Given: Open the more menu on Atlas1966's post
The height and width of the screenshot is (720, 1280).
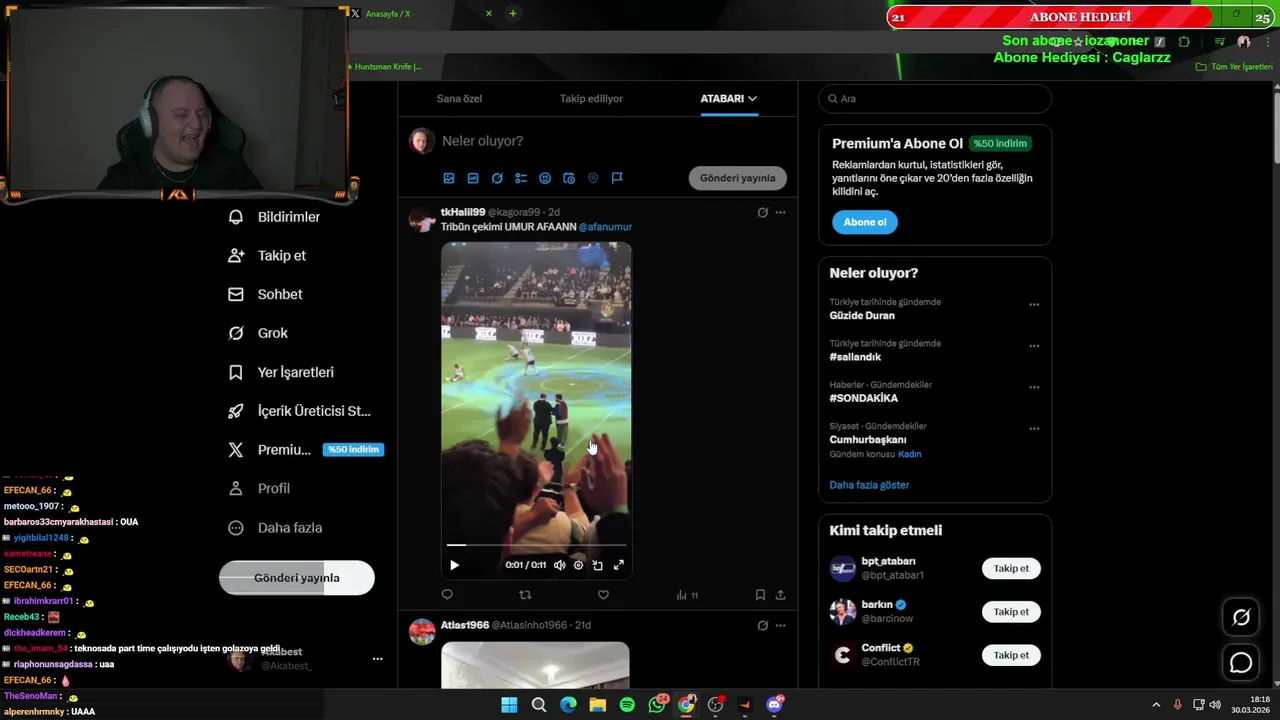Looking at the screenshot, I should 781,626.
